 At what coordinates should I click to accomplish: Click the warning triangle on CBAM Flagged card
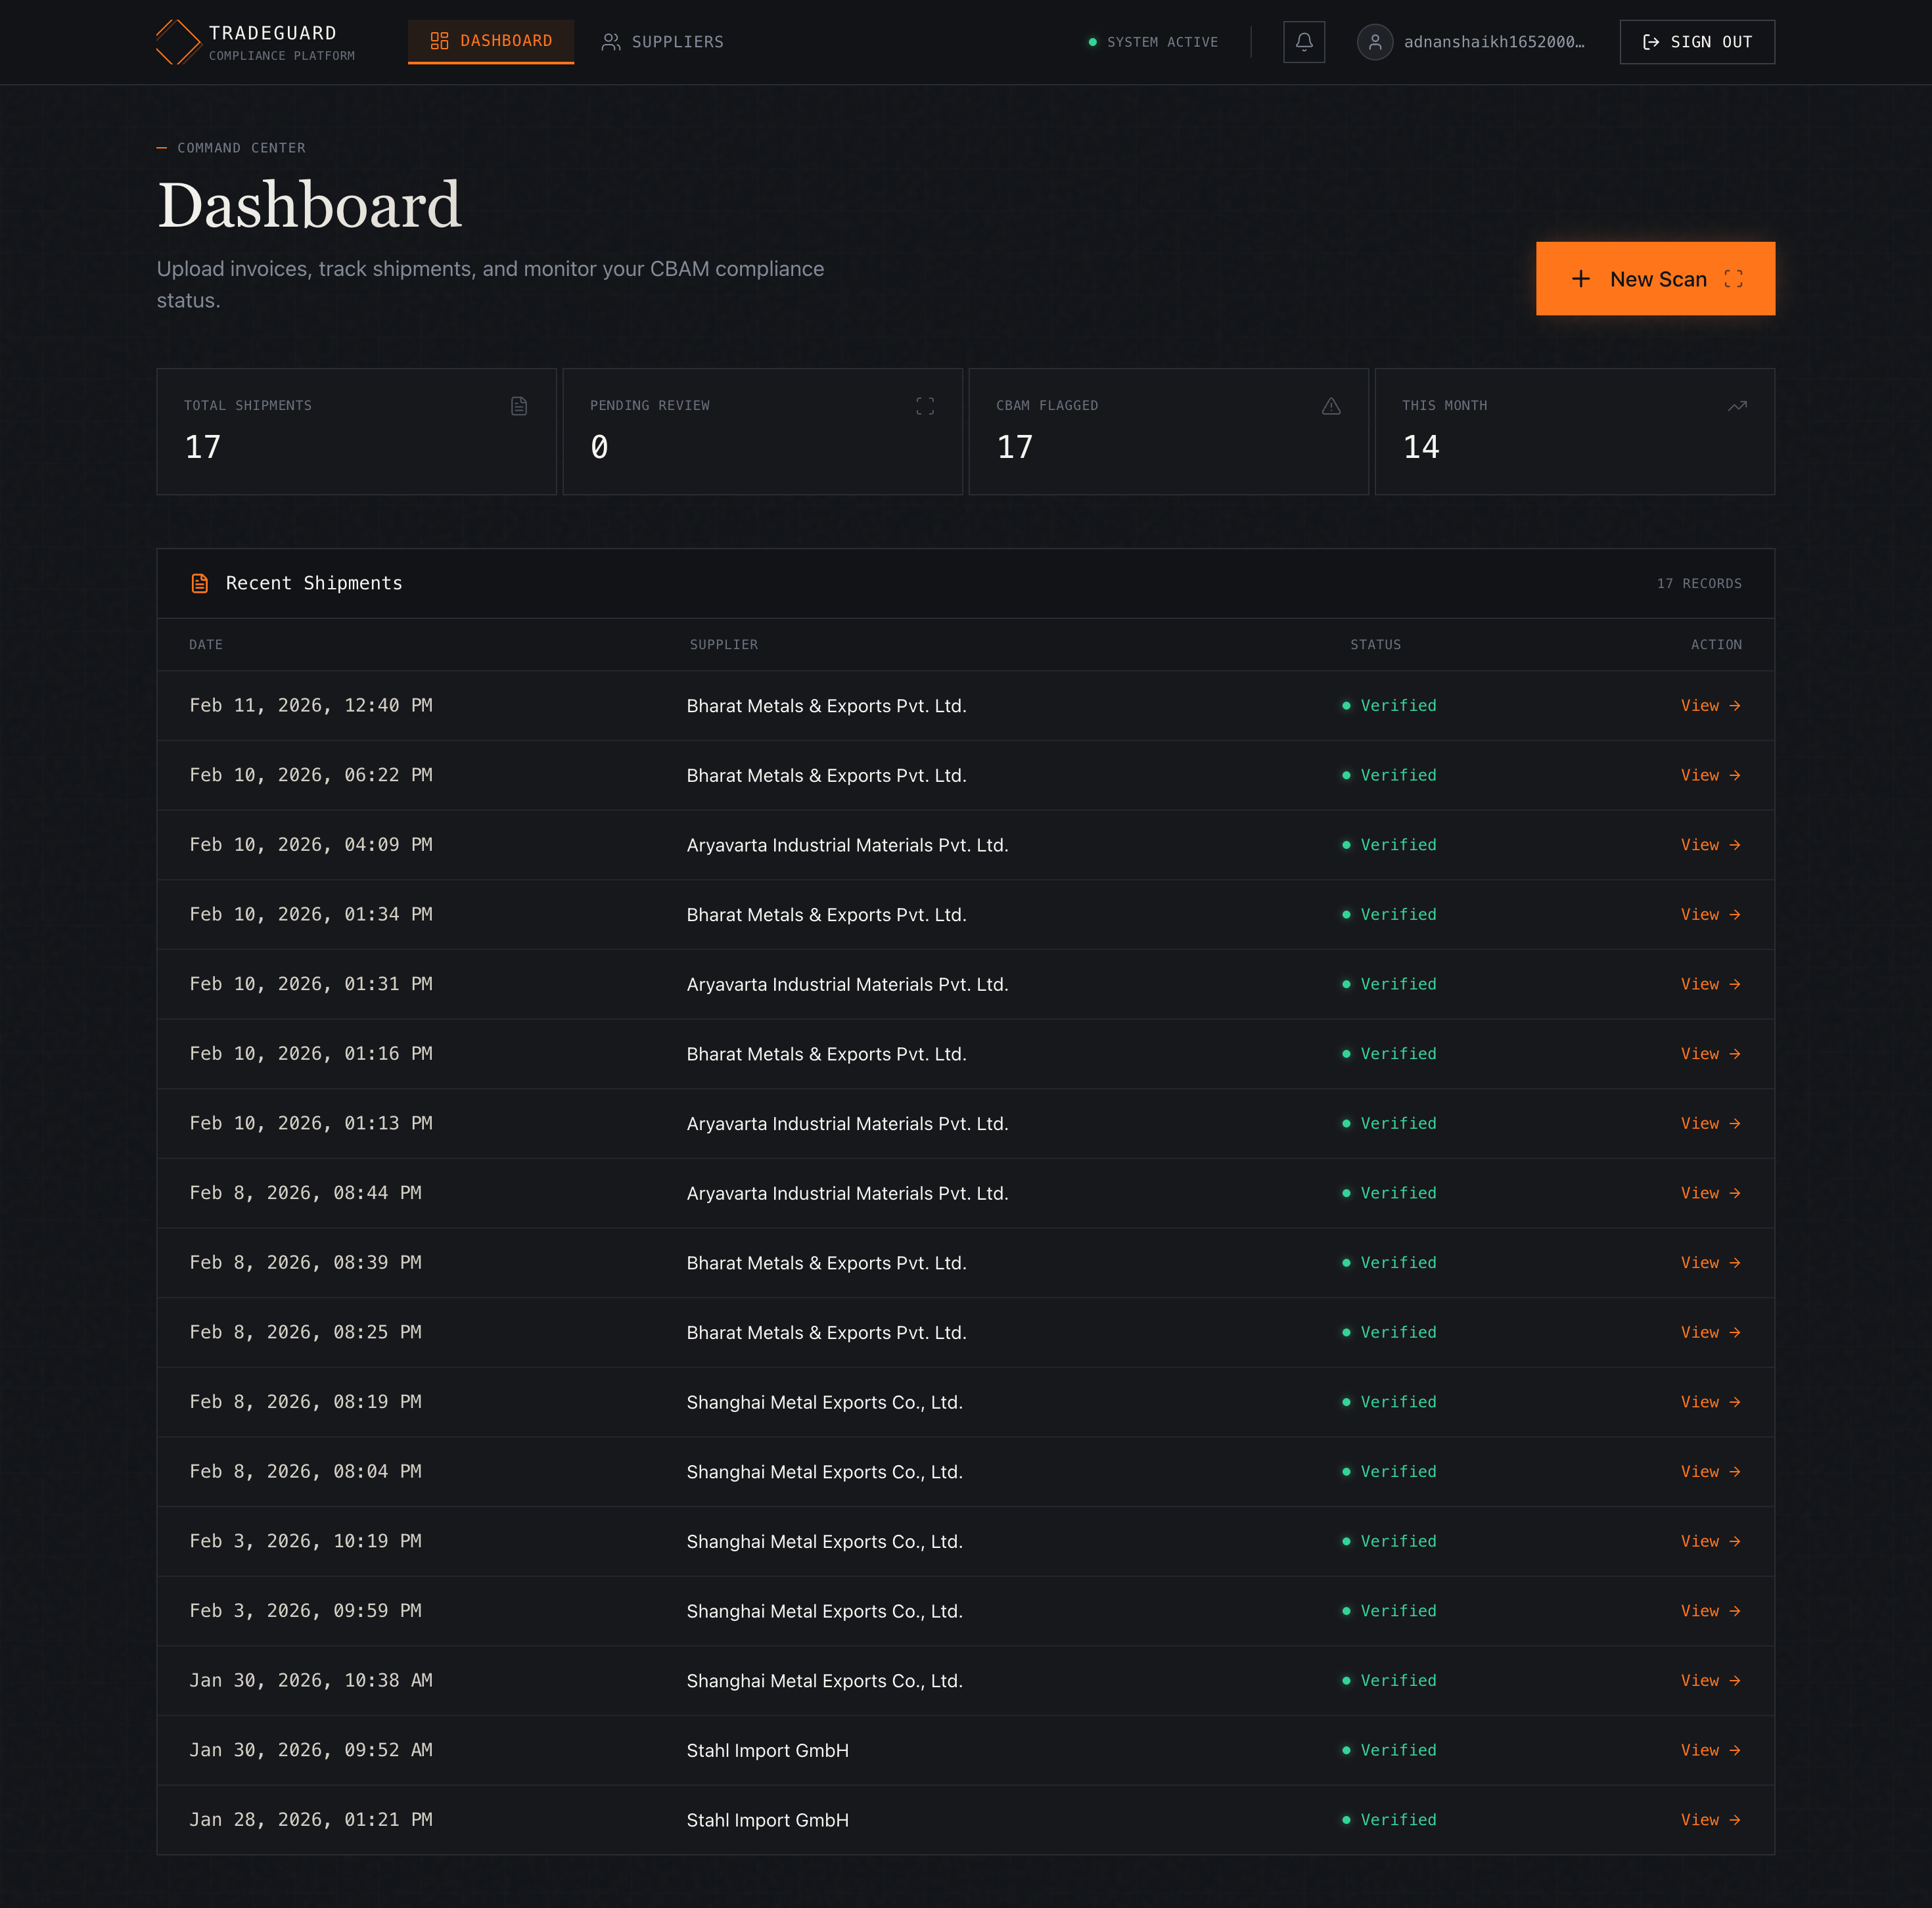coord(1331,406)
